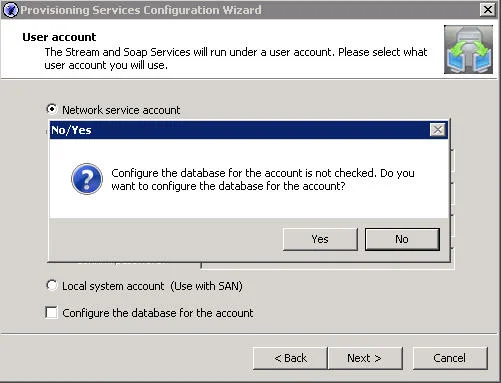Click the Next button in the wizard
This screenshot has height=383, width=501.
pyautogui.click(x=365, y=358)
